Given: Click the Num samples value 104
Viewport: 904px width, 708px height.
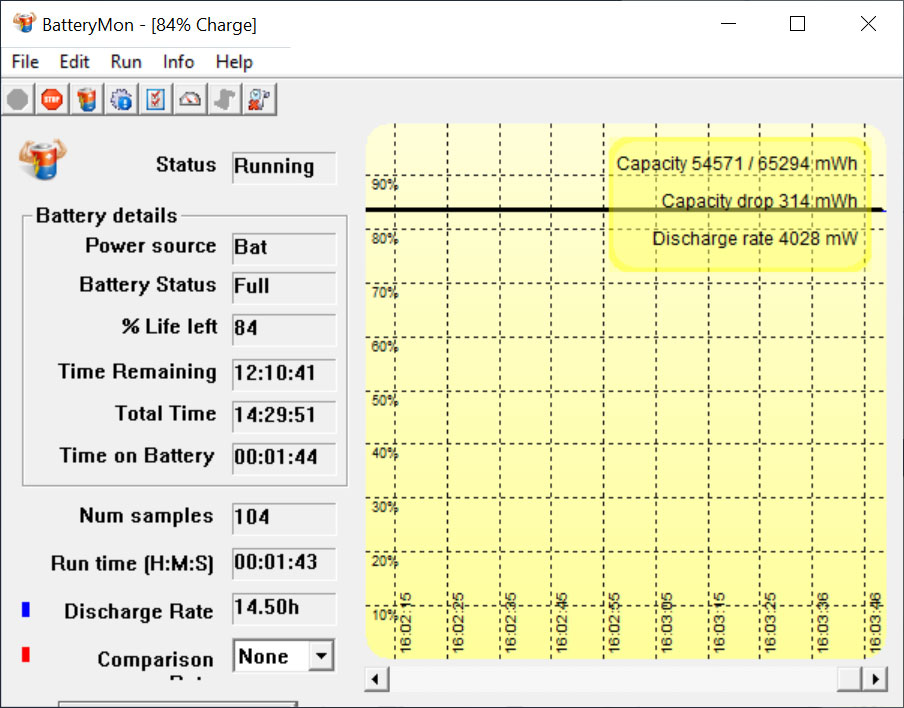Looking at the screenshot, I should pos(284,518).
